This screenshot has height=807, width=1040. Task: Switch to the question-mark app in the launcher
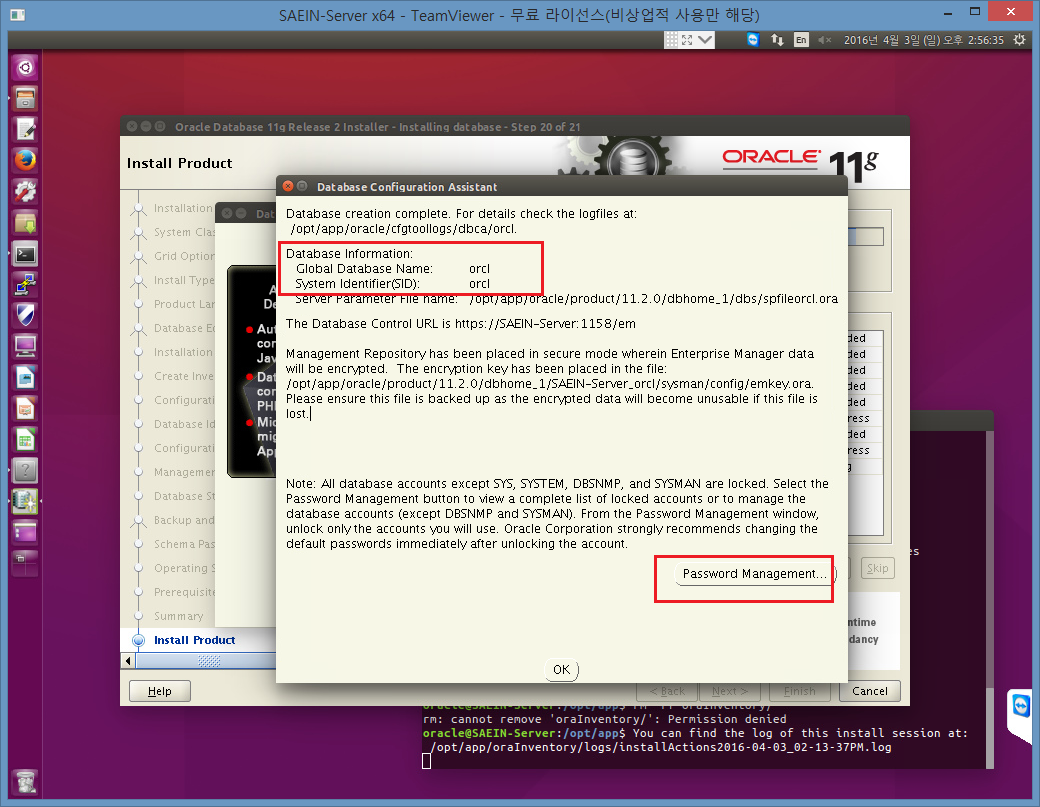[x=25, y=470]
